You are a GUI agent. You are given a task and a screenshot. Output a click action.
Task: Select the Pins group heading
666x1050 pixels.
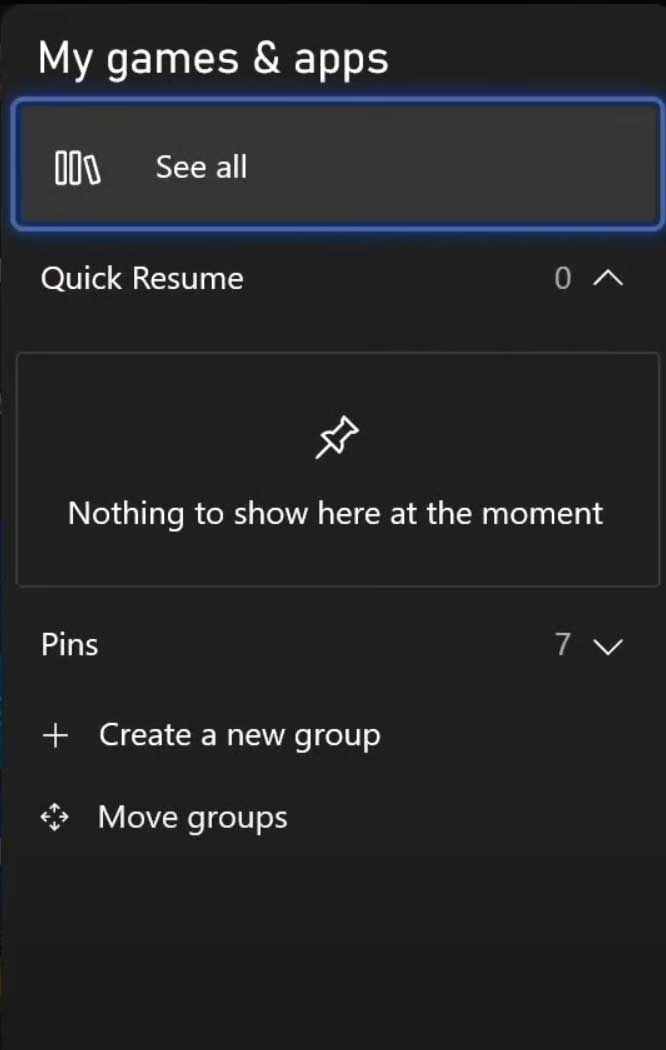70,645
